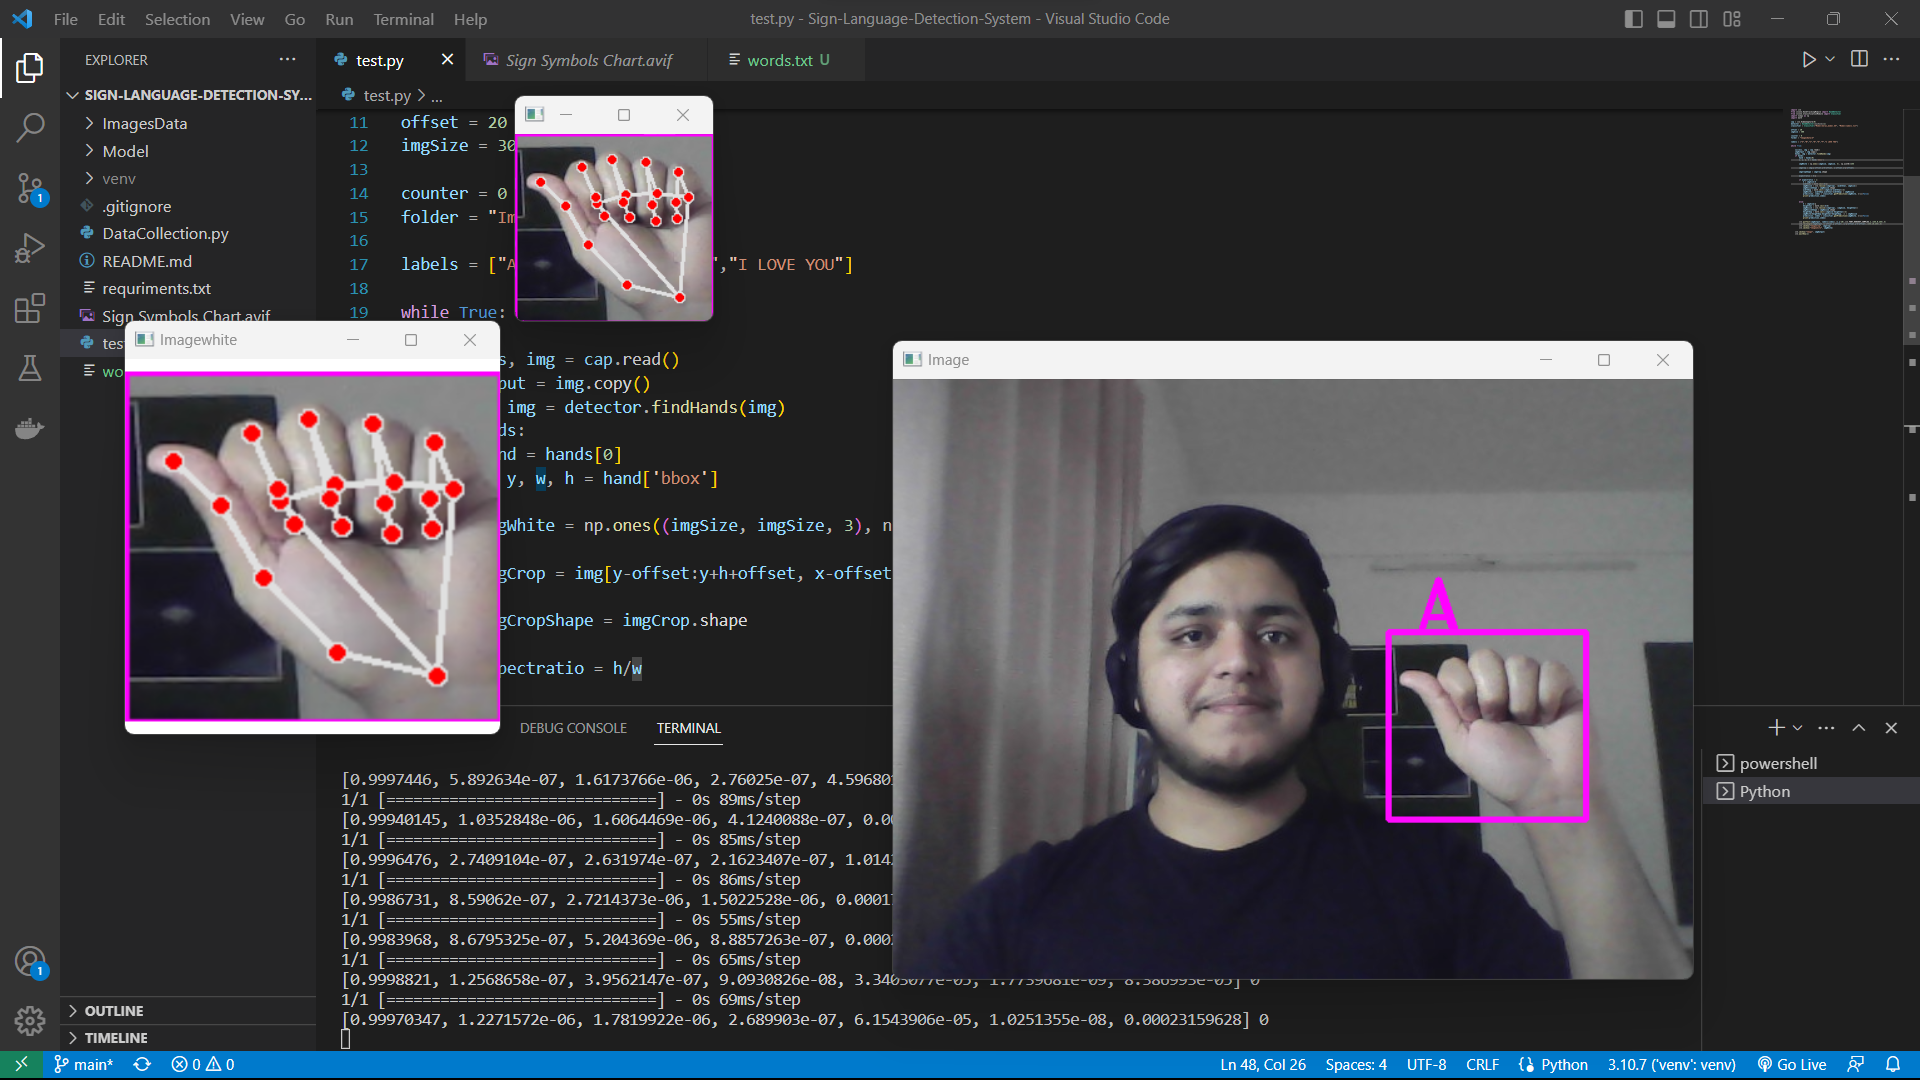Click the Run Python File button
Screen dimensions: 1920x1080
pos(1808,60)
